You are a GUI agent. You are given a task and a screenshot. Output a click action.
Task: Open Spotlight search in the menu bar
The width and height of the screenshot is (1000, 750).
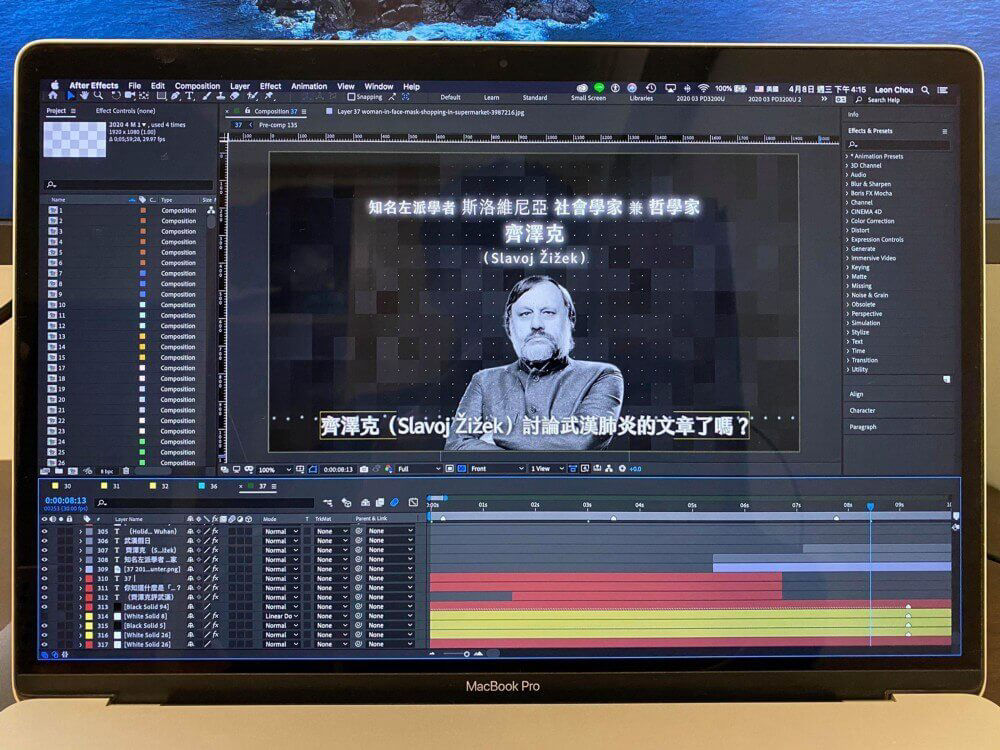click(x=925, y=90)
